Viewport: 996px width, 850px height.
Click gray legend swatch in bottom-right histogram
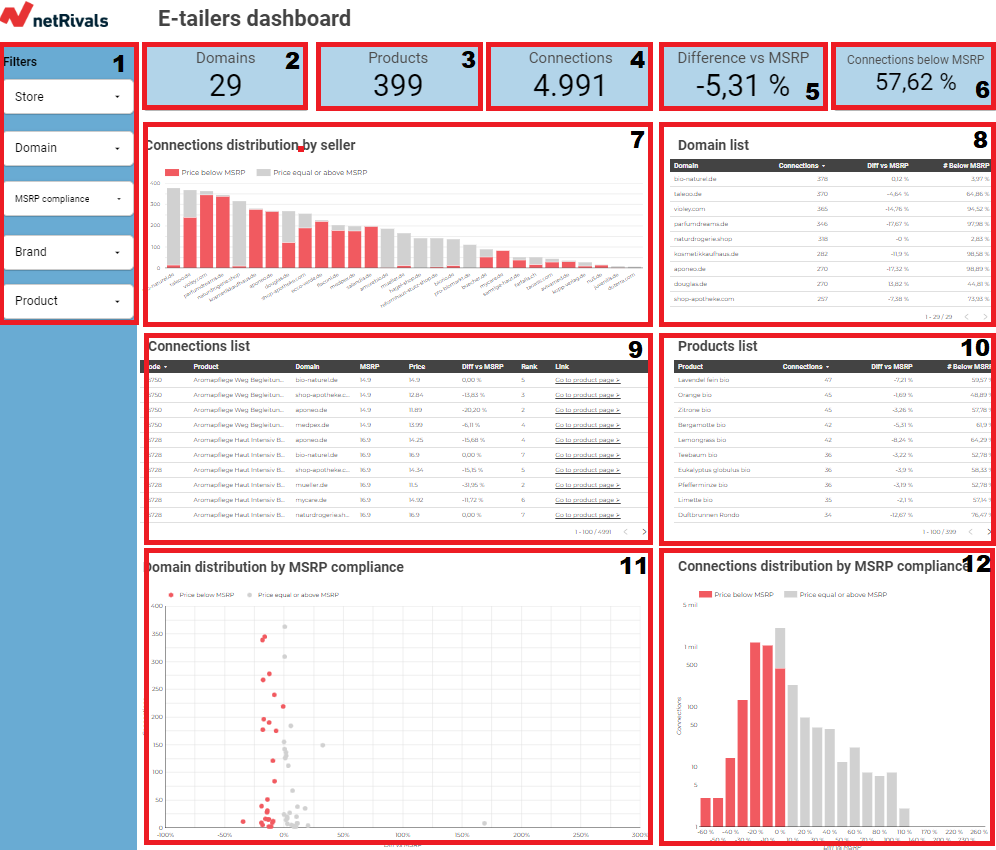click(790, 595)
